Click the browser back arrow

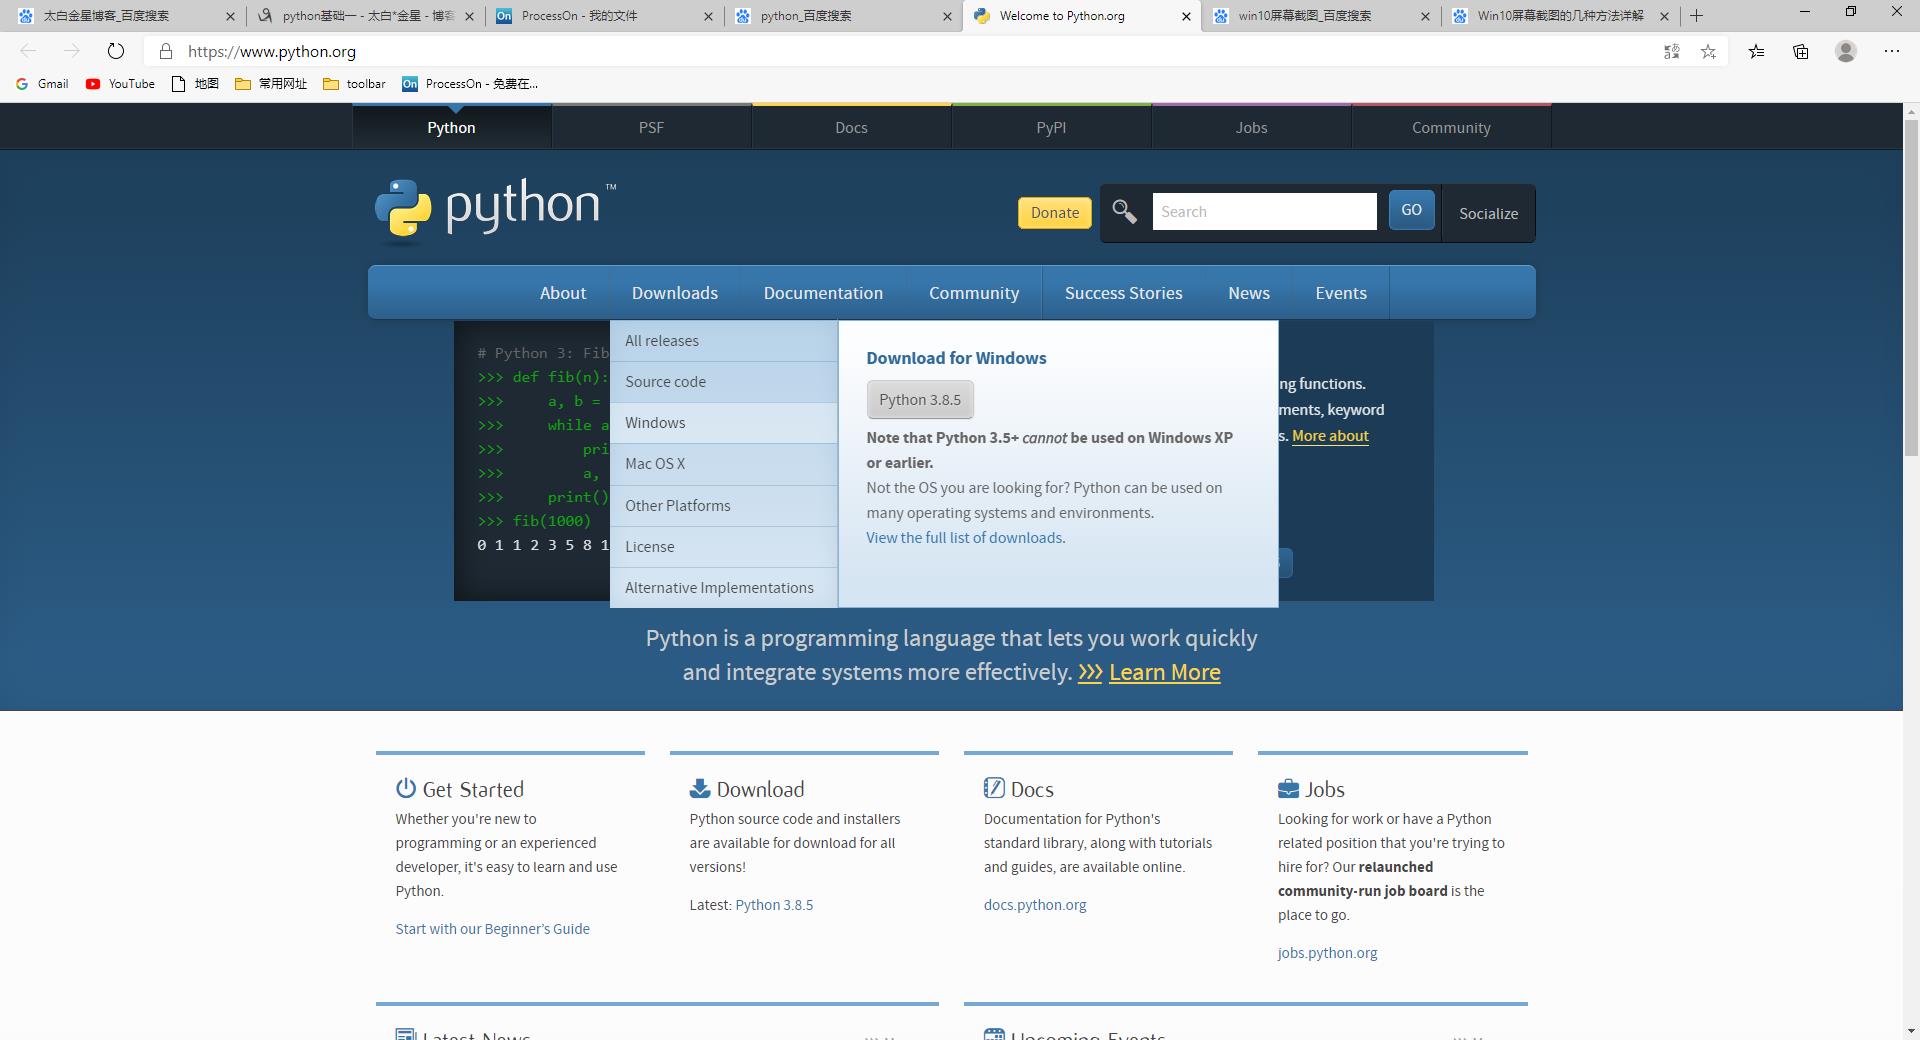point(28,51)
